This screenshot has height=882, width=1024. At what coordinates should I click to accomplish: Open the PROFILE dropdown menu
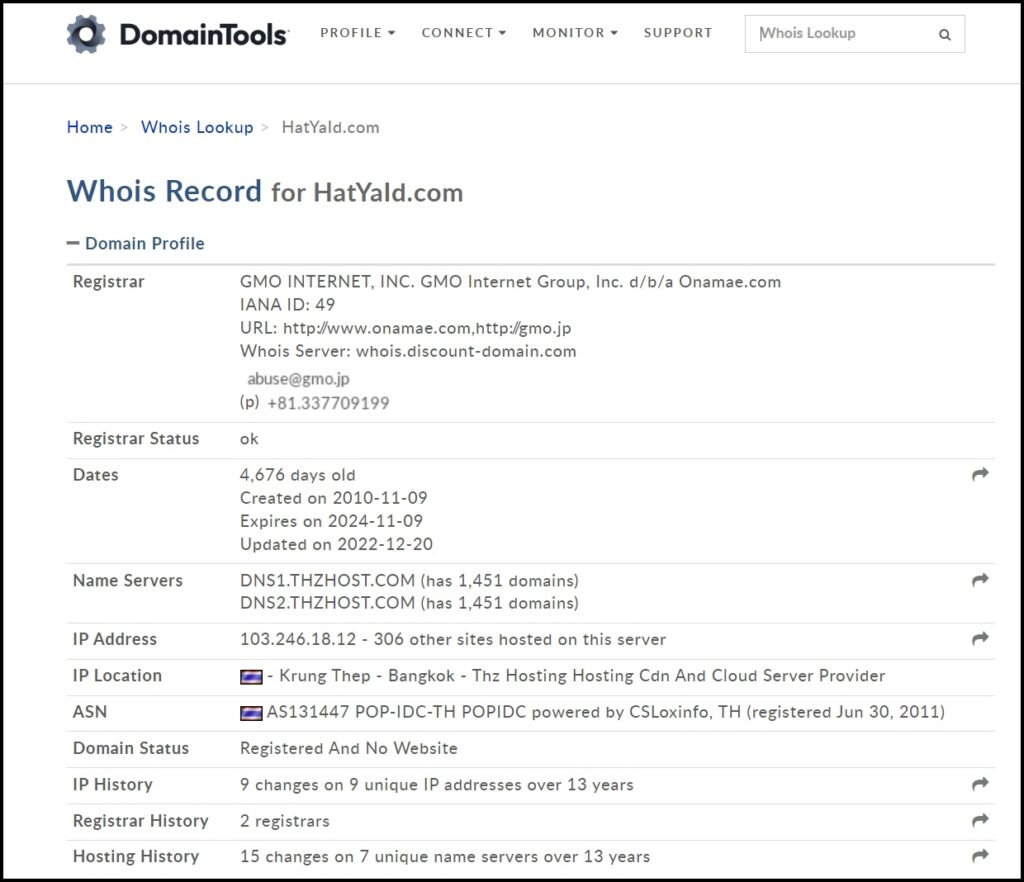click(x=357, y=33)
